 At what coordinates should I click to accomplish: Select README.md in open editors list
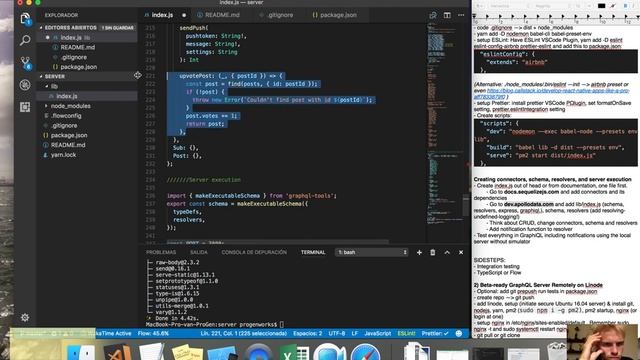pyautogui.click(x=88, y=47)
